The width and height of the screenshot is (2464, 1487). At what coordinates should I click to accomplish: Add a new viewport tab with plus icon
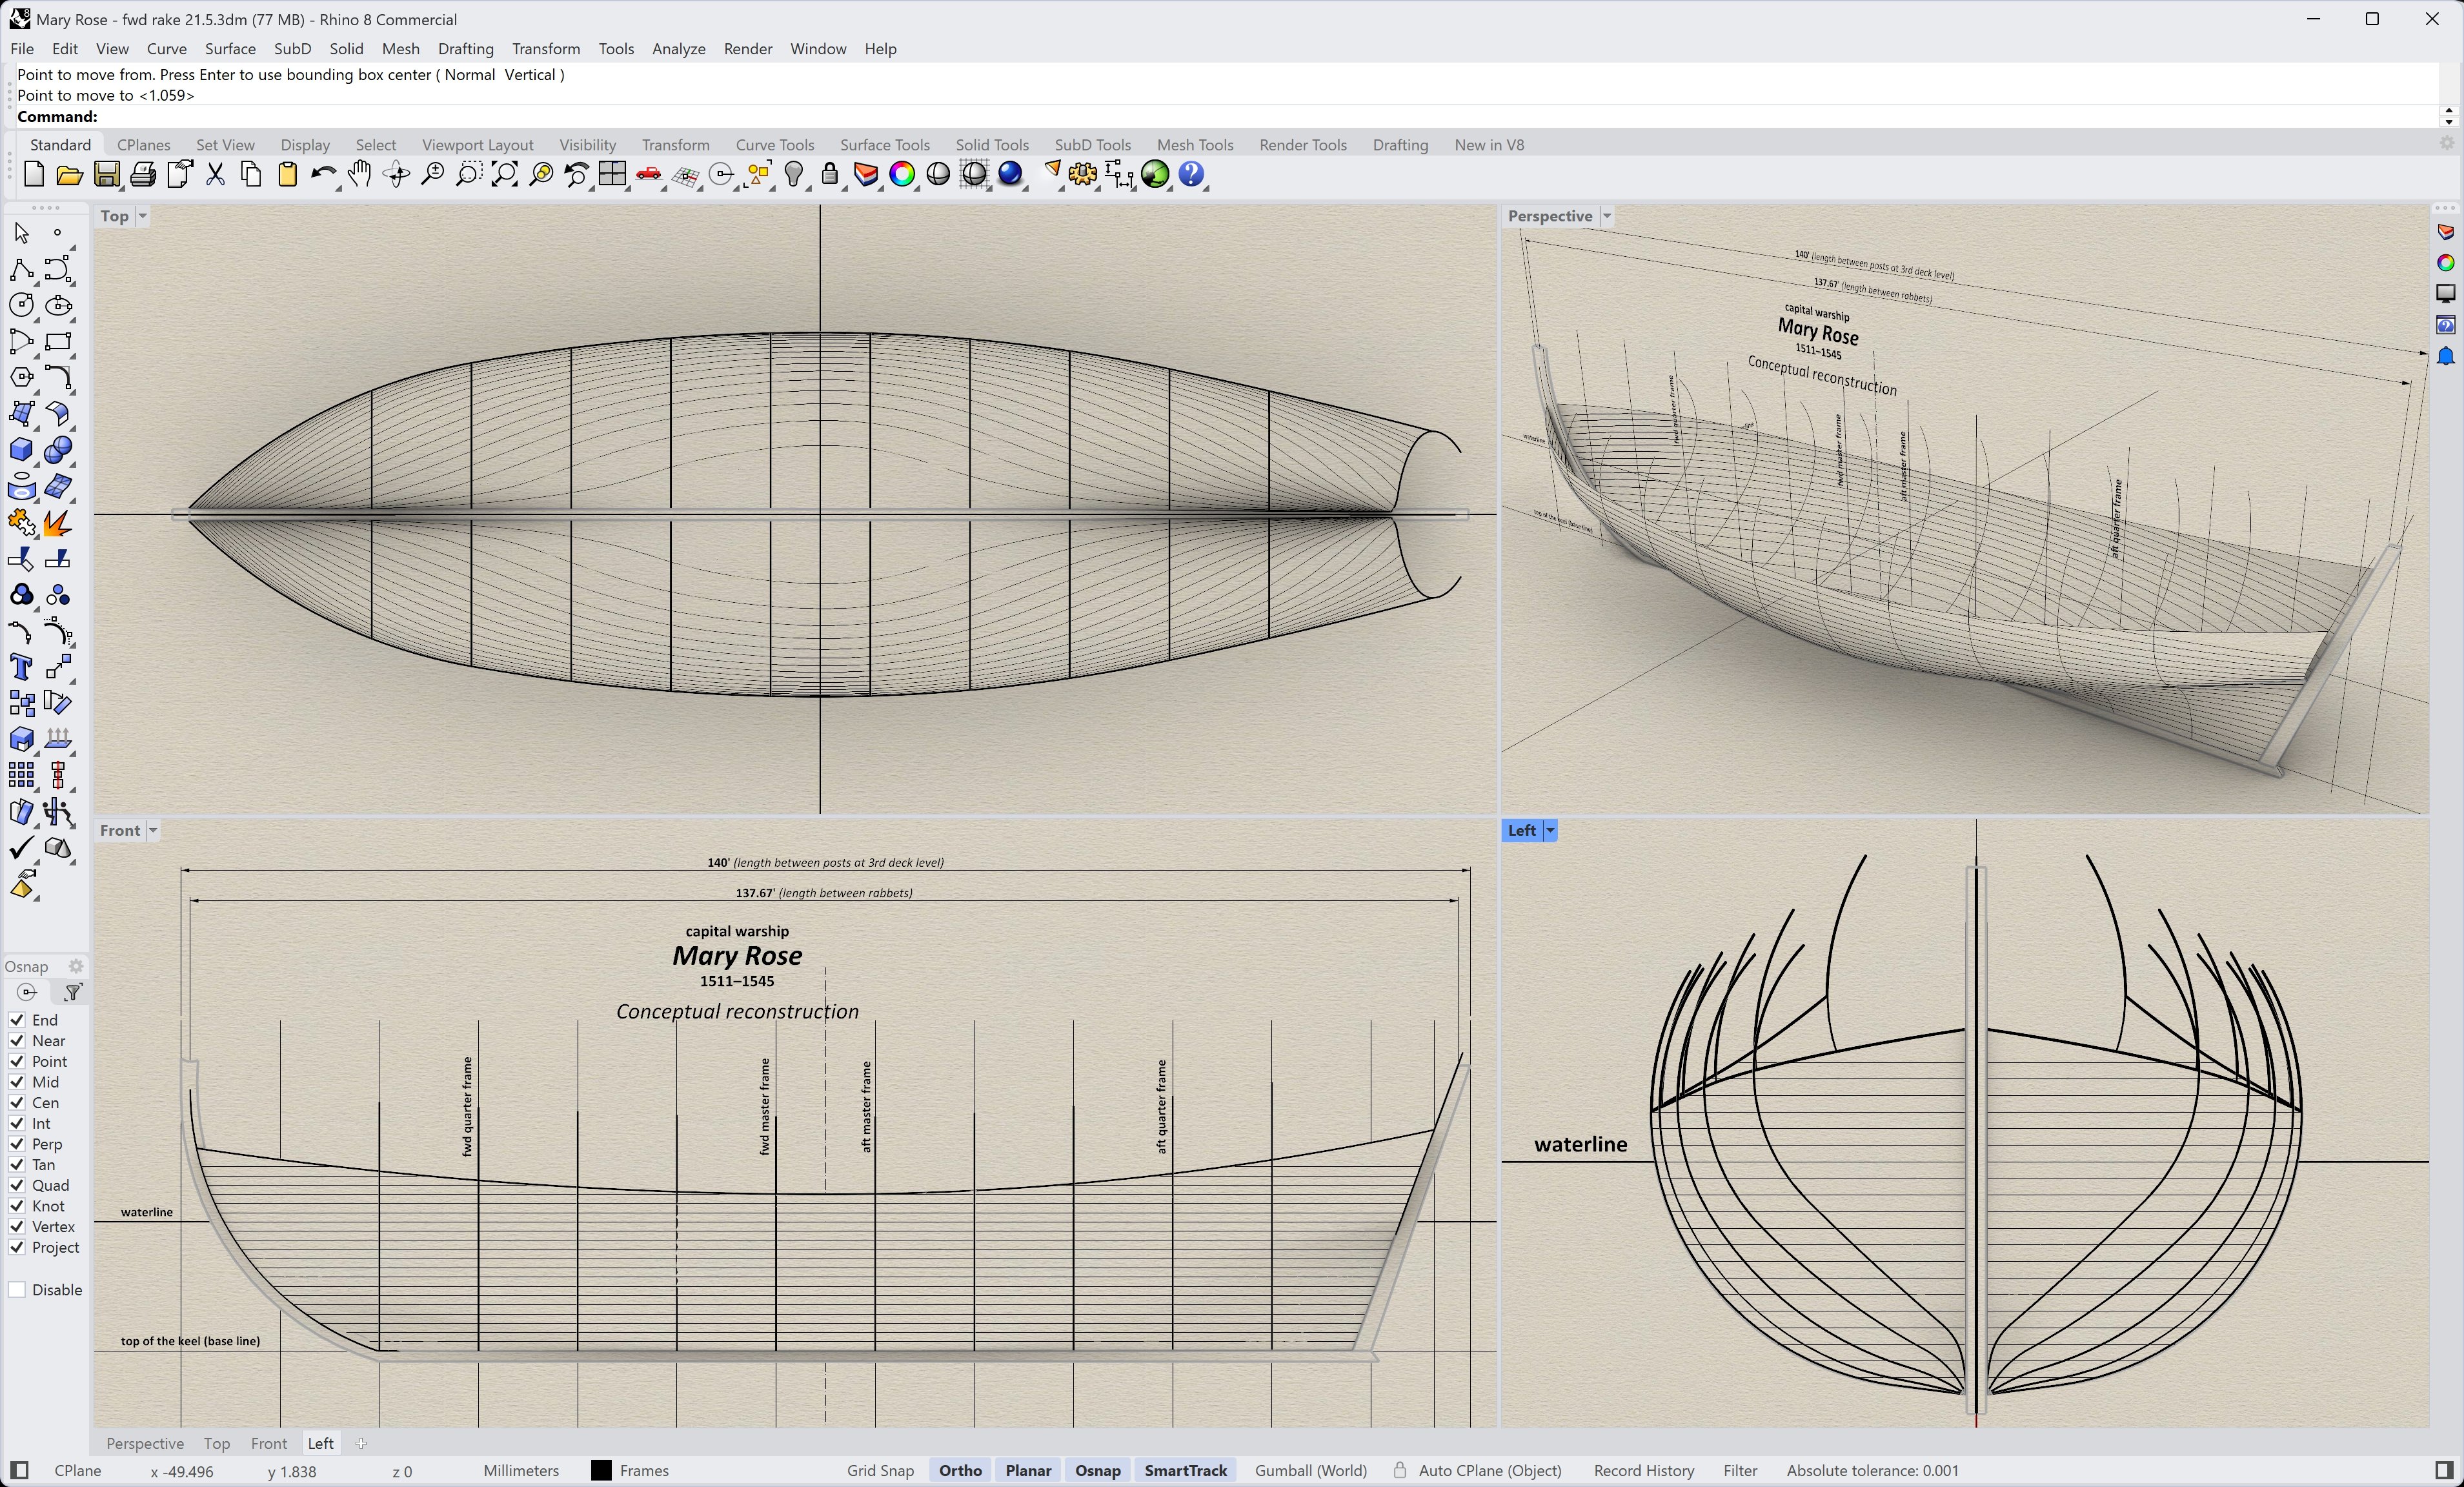(361, 1444)
